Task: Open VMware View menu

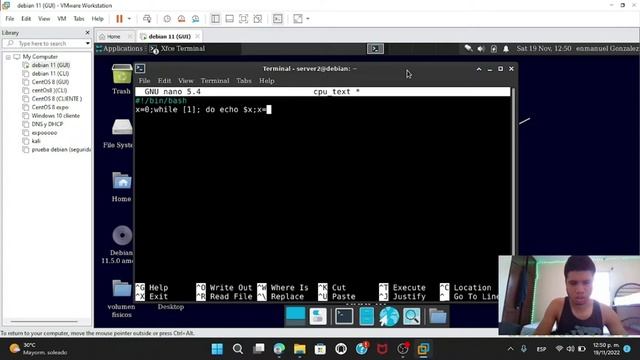Action: pos(44,19)
